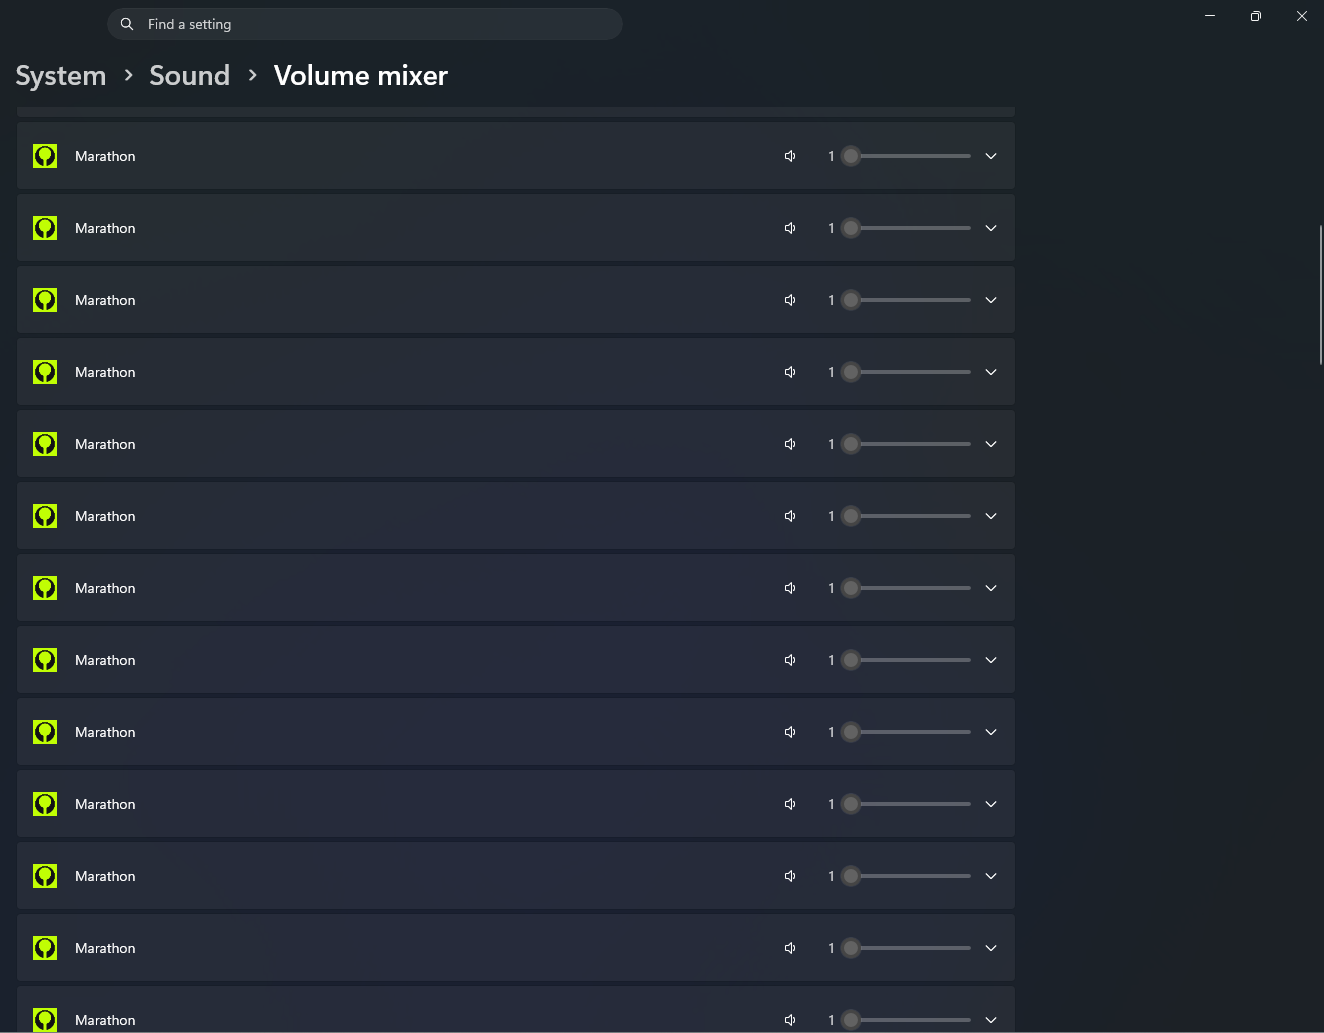Navigate to Sound in the breadcrumb
The width and height of the screenshot is (1324, 1033).
[189, 76]
